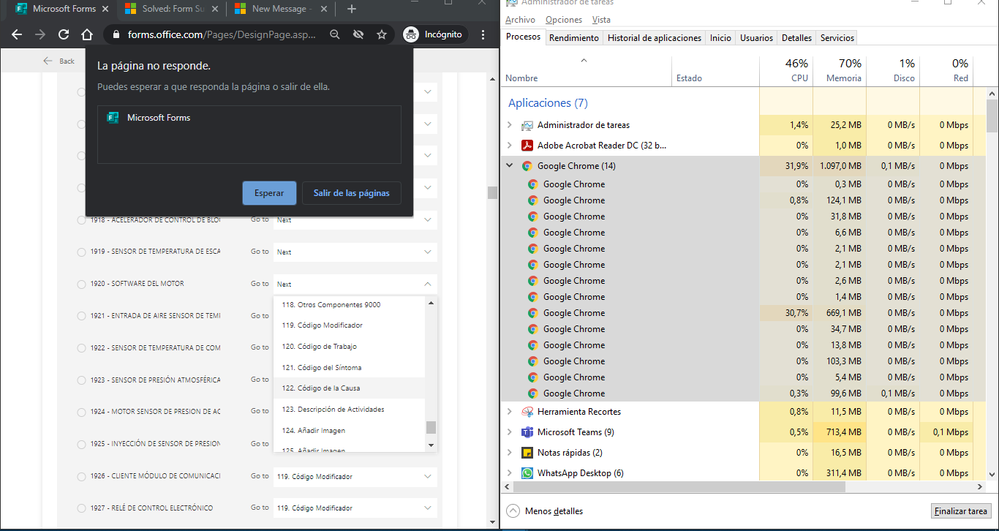
Task: Select radio button for 1923 - SENSOR DE PRESIÓN
Action: [x=81, y=380]
